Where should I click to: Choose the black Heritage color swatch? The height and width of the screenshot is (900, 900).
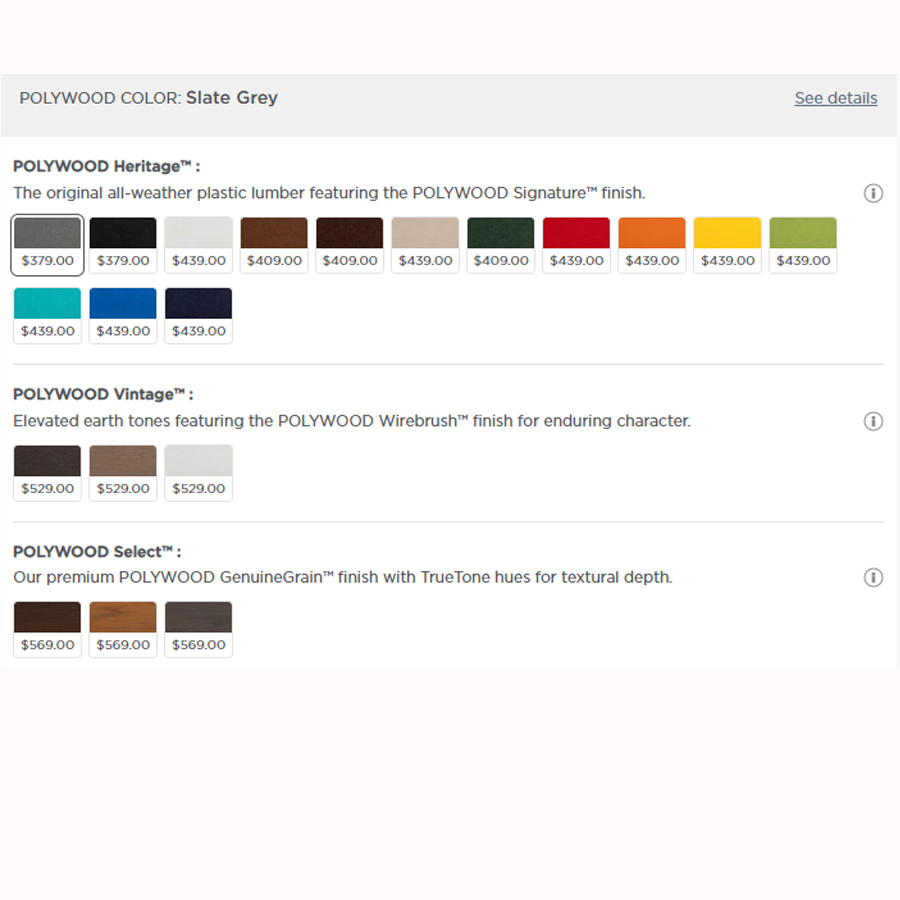click(123, 244)
